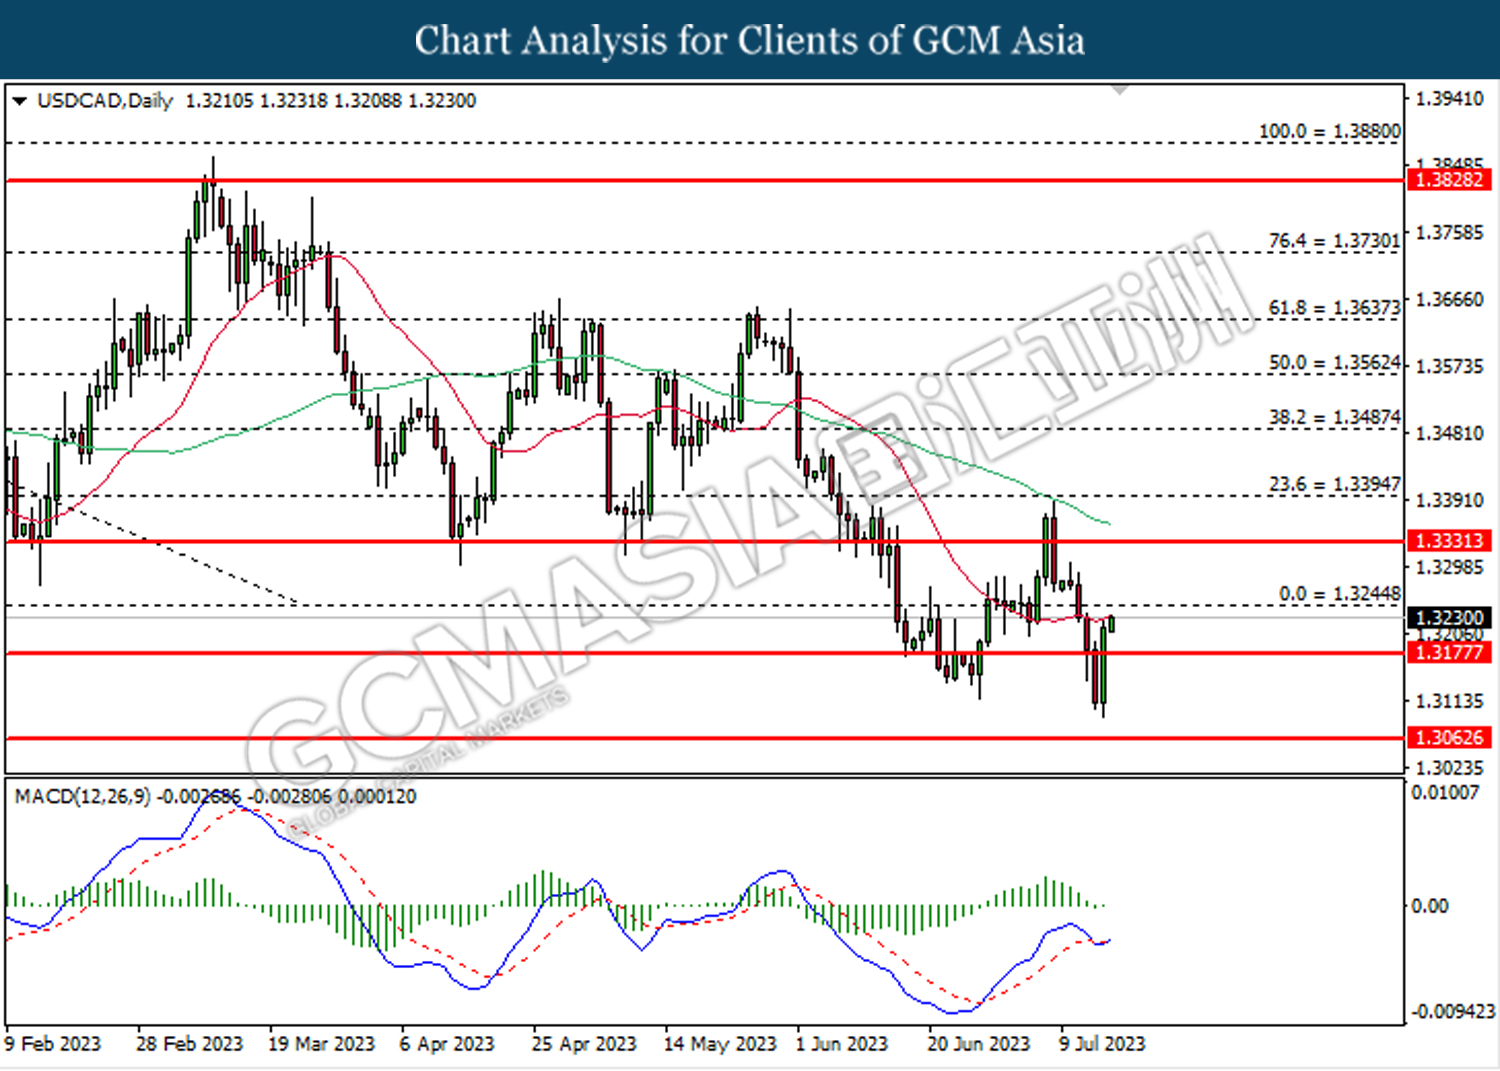Select the 38.2 = 1.34874 Fibonacci label
This screenshot has width=1500, height=1071.
tap(1334, 417)
